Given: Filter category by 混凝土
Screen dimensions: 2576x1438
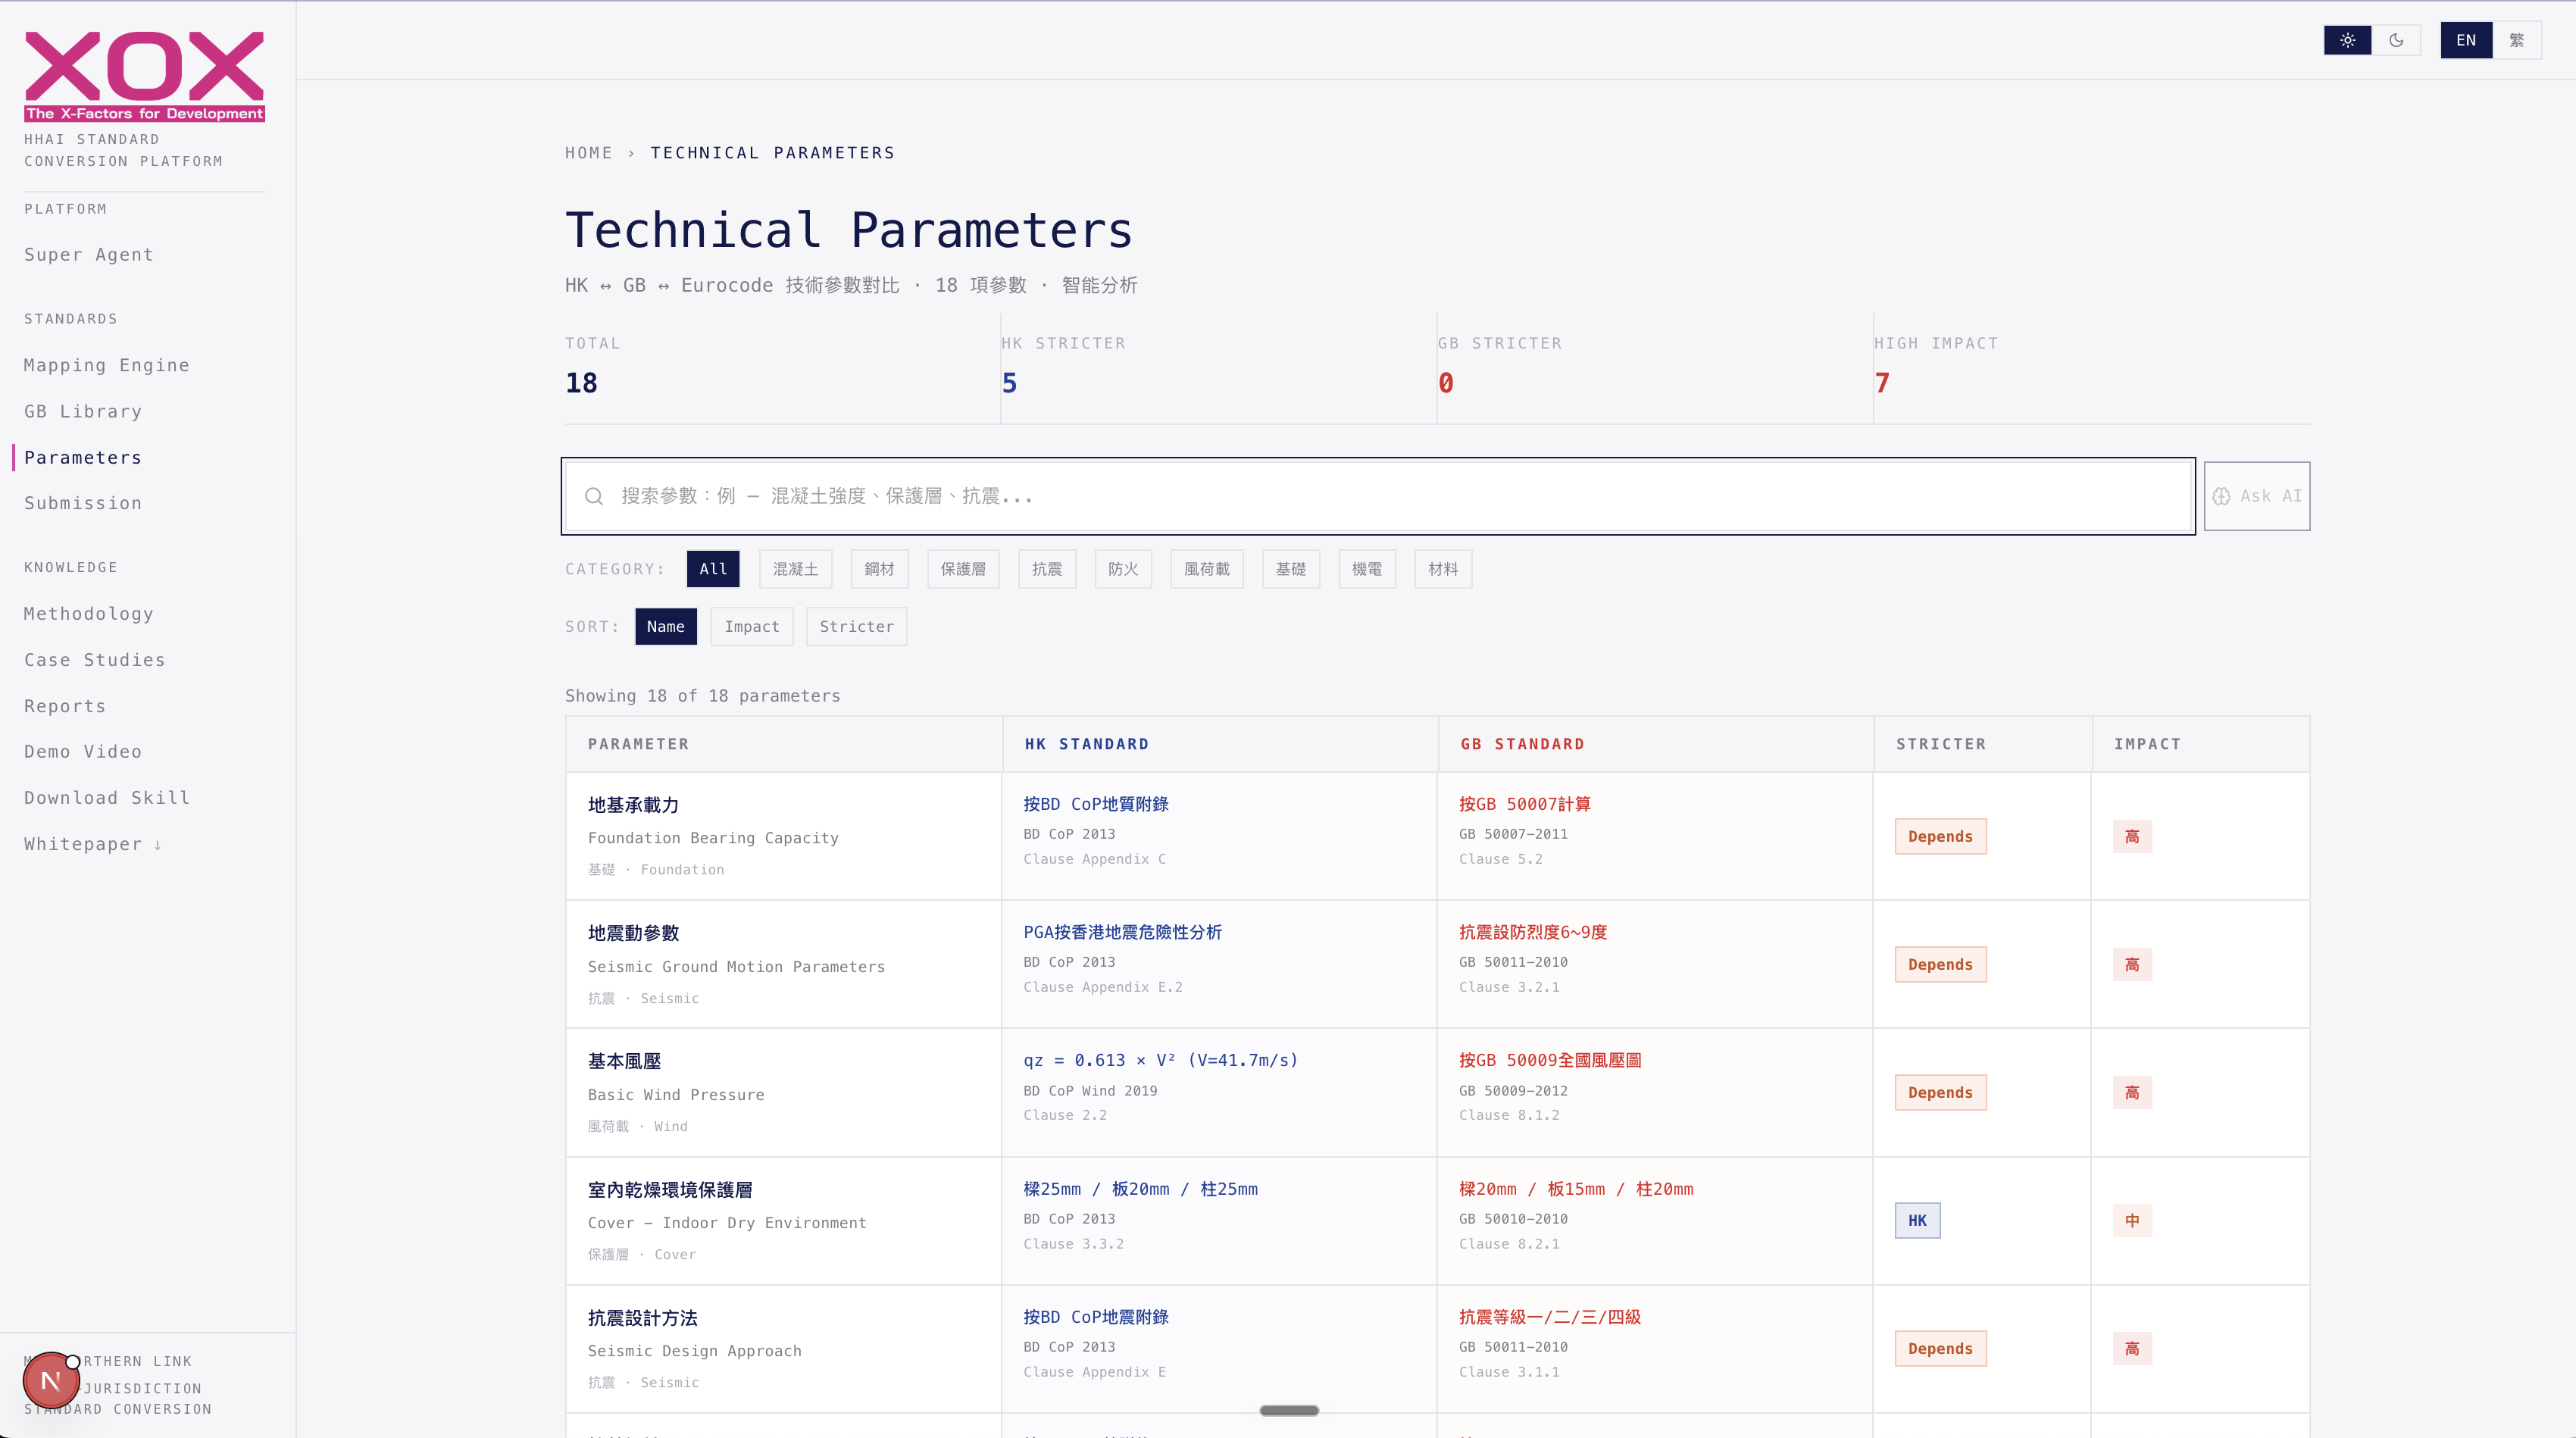Looking at the screenshot, I should [x=795, y=569].
